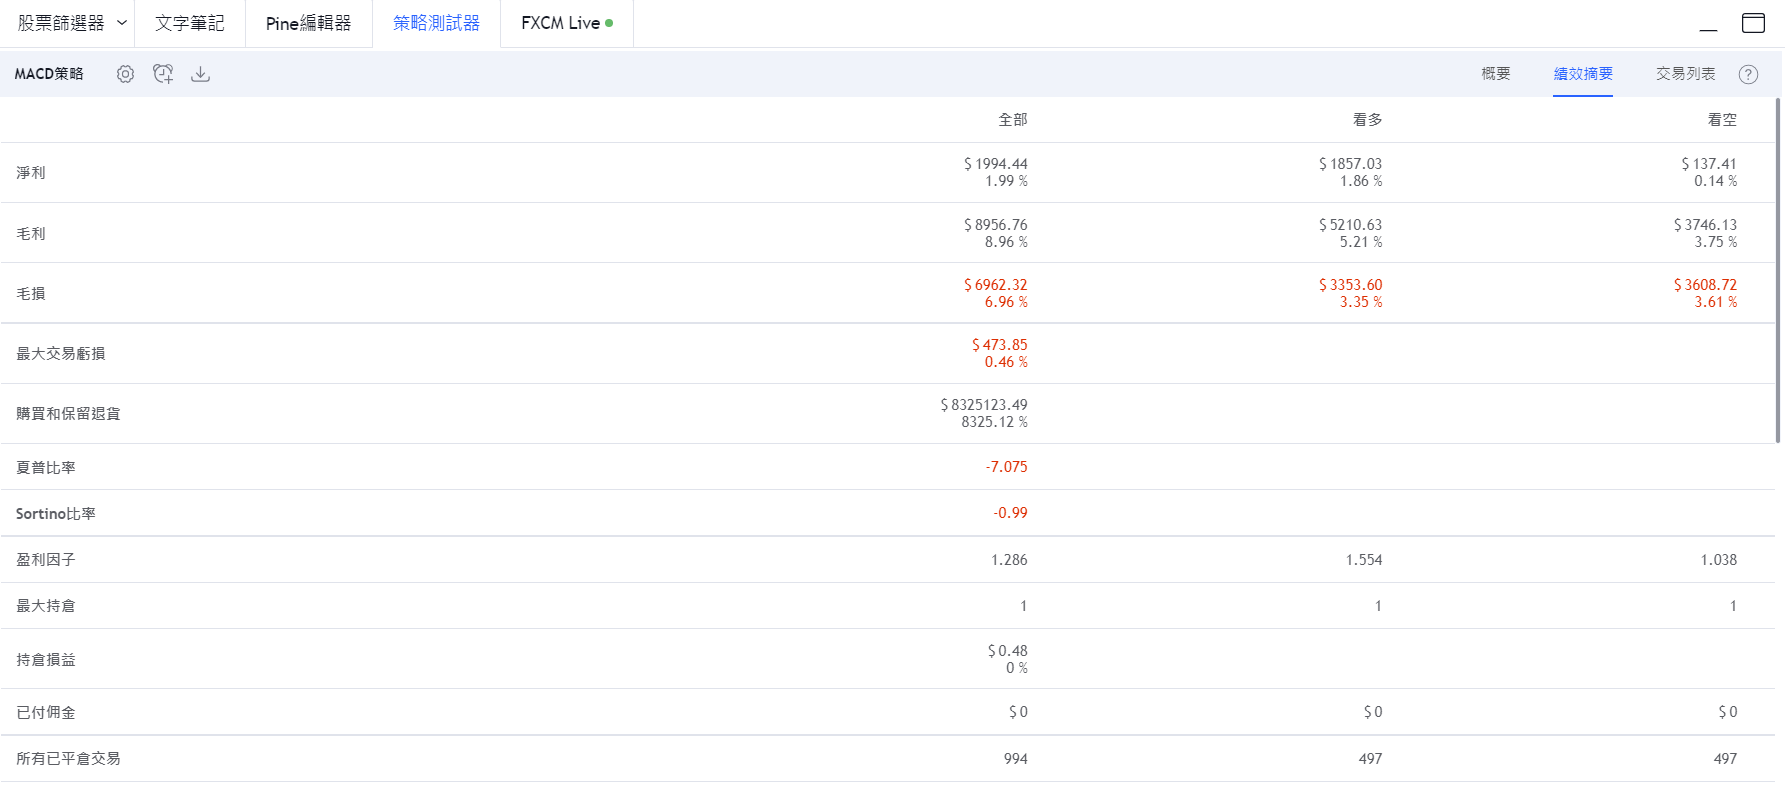This screenshot has height=792, width=1785.
Task: Click the MACD策略 strategy name
Action: [49, 74]
